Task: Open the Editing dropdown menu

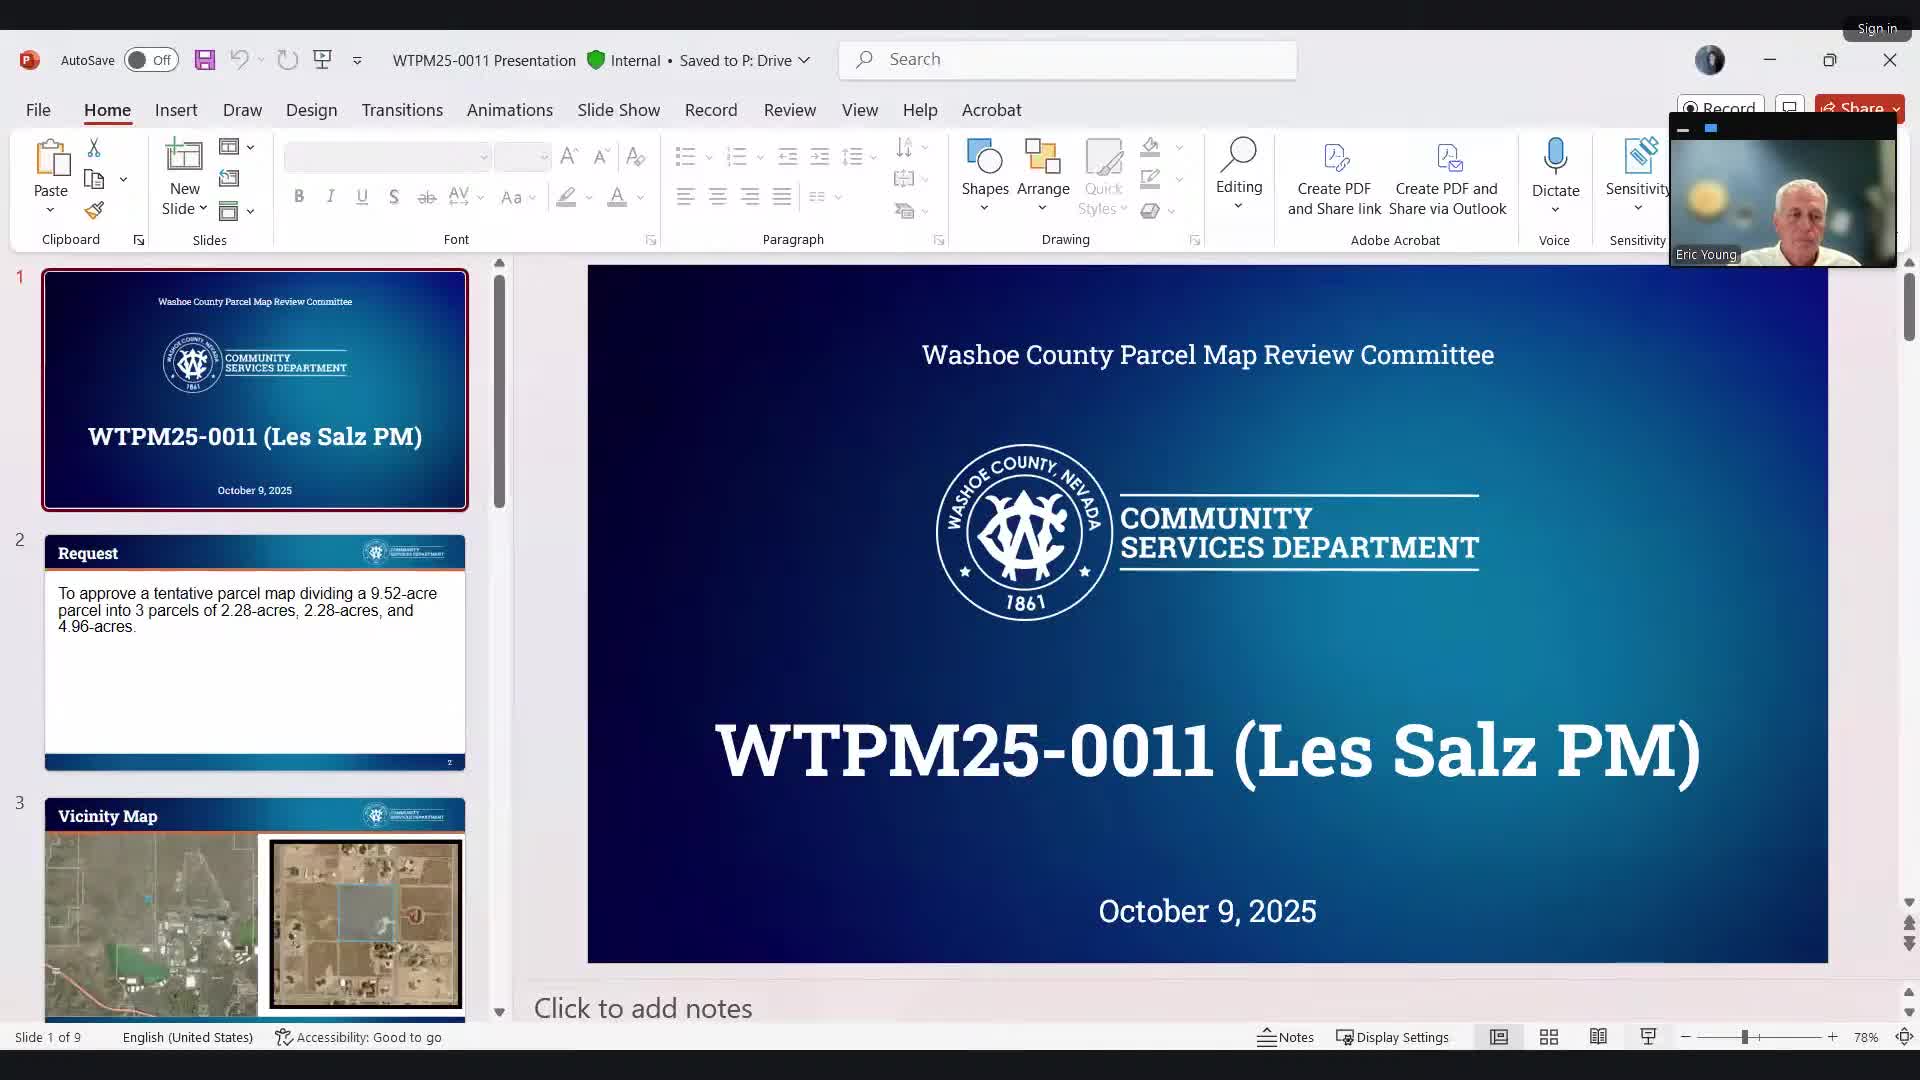Action: (x=1238, y=187)
